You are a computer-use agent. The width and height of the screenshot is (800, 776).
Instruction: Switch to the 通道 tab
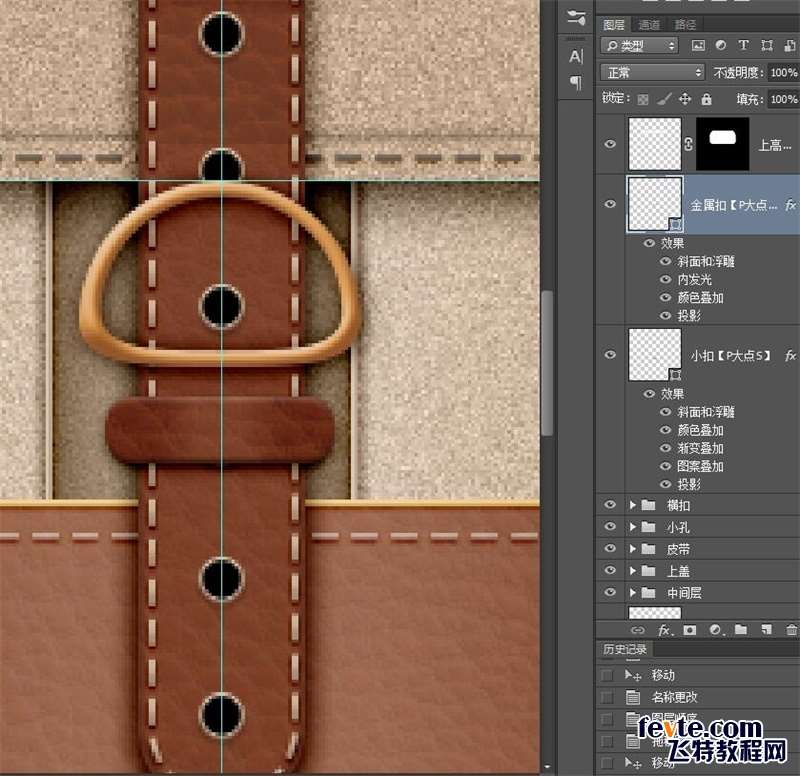click(649, 24)
